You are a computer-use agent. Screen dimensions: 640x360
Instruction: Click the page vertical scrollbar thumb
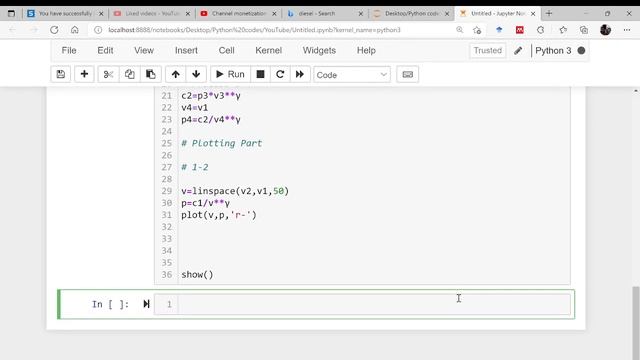coord(636,322)
